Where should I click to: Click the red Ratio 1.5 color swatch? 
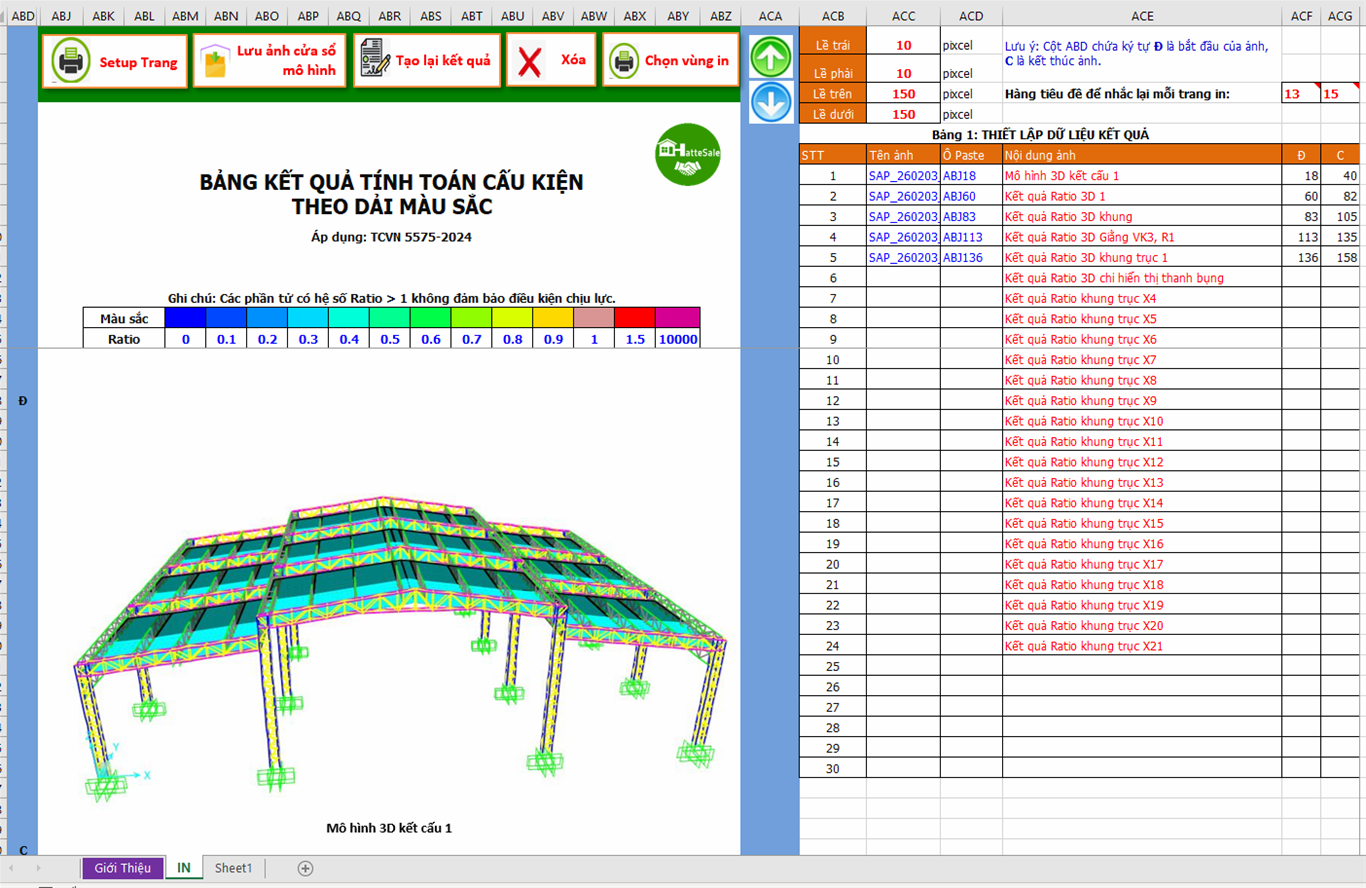click(x=635, y=318)
